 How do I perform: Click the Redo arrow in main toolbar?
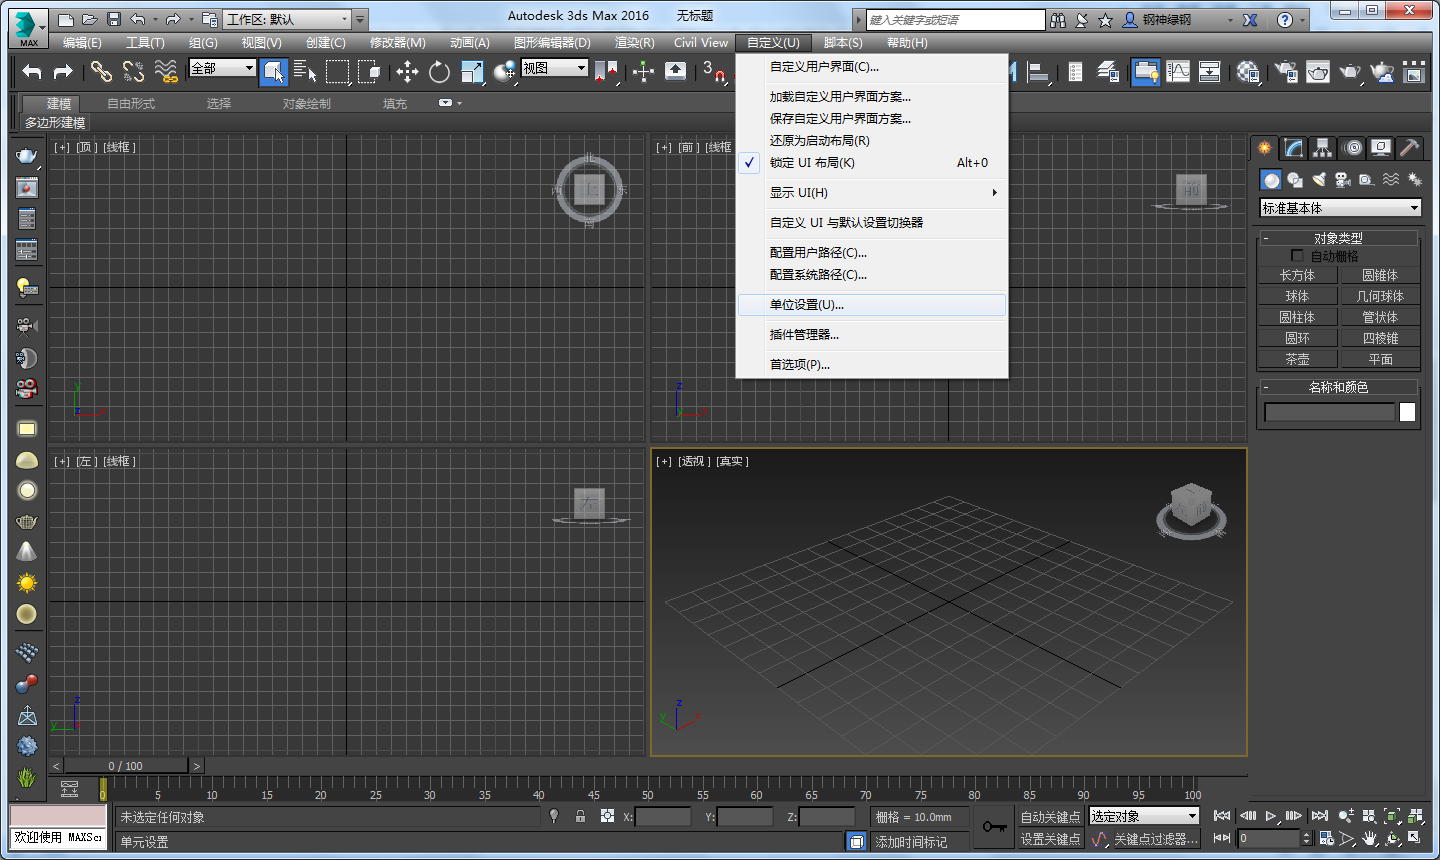[x=63, y=71]
